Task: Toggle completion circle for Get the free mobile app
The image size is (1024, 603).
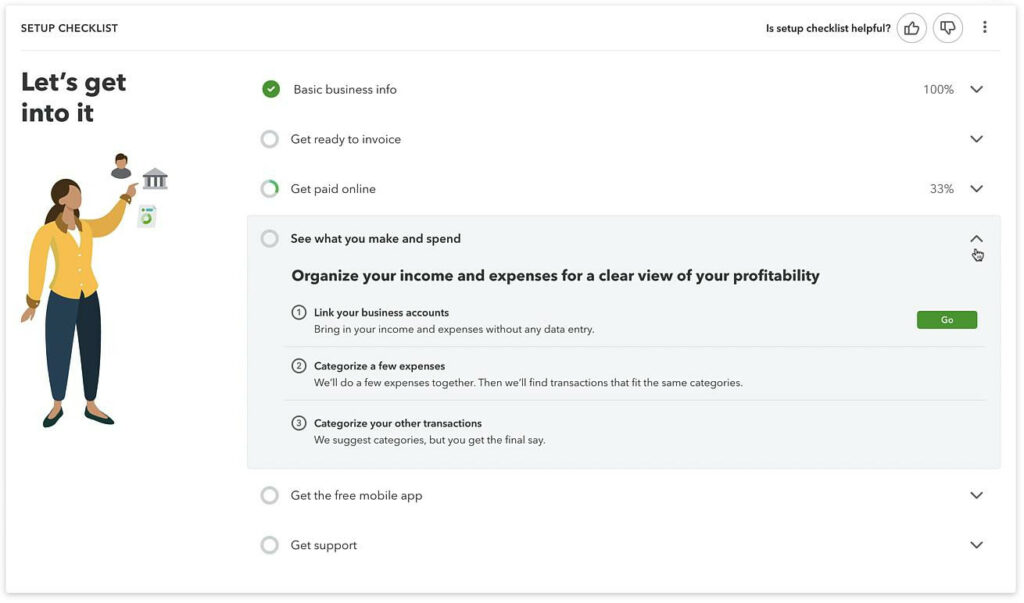Action: pyautogui.click(x=270, y=494)
